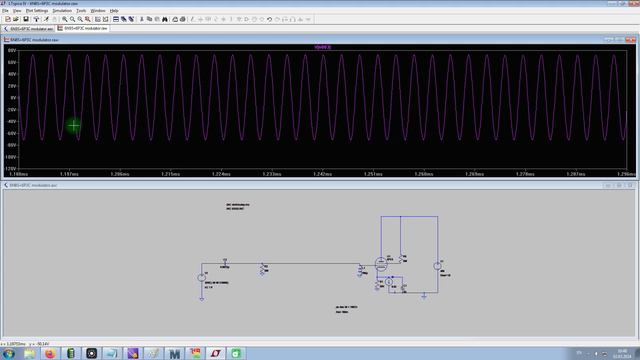640x360 pixels.
Task: Open the File menu
Action: coord(5,11)
